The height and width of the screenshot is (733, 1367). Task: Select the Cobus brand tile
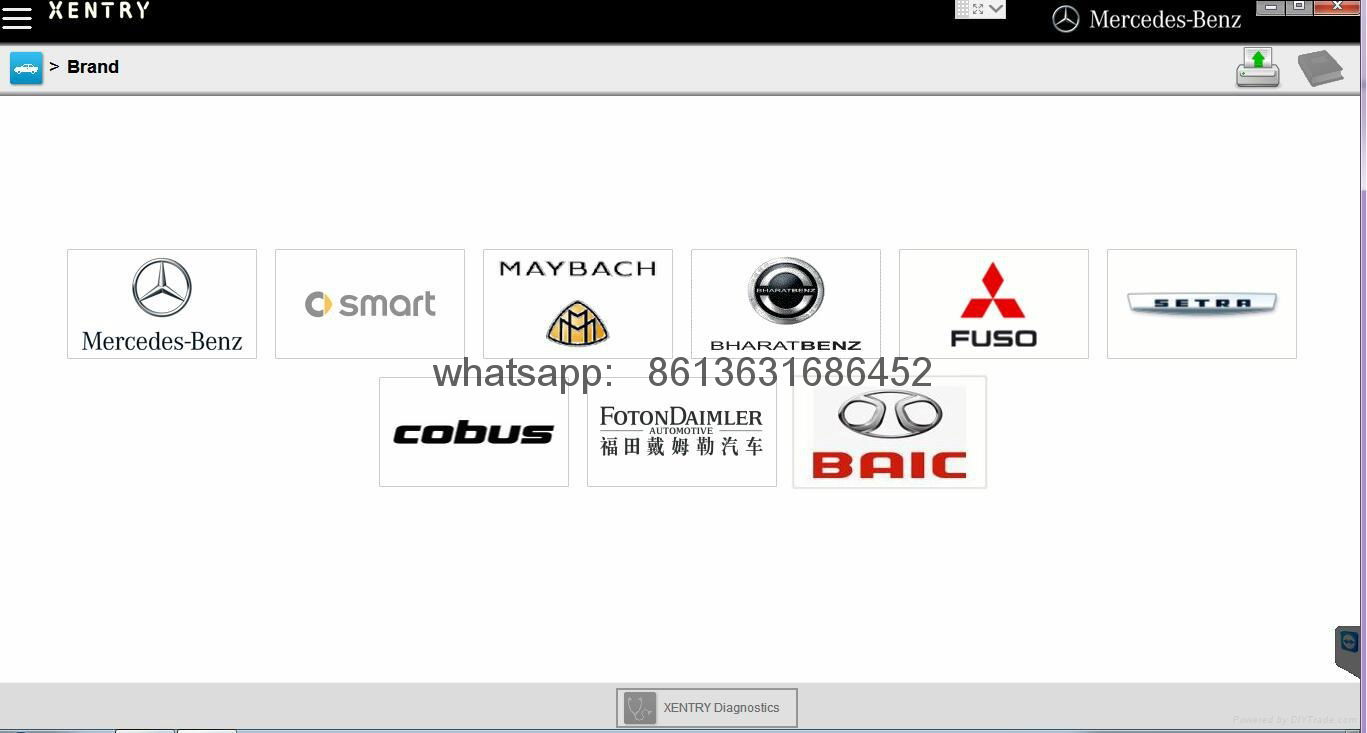tap(474, 432)
